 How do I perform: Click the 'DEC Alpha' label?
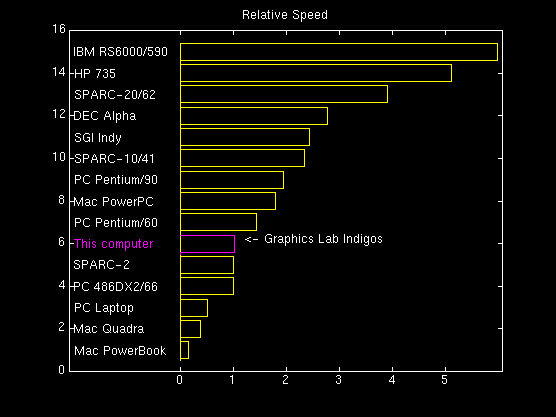tap(105, 116)
